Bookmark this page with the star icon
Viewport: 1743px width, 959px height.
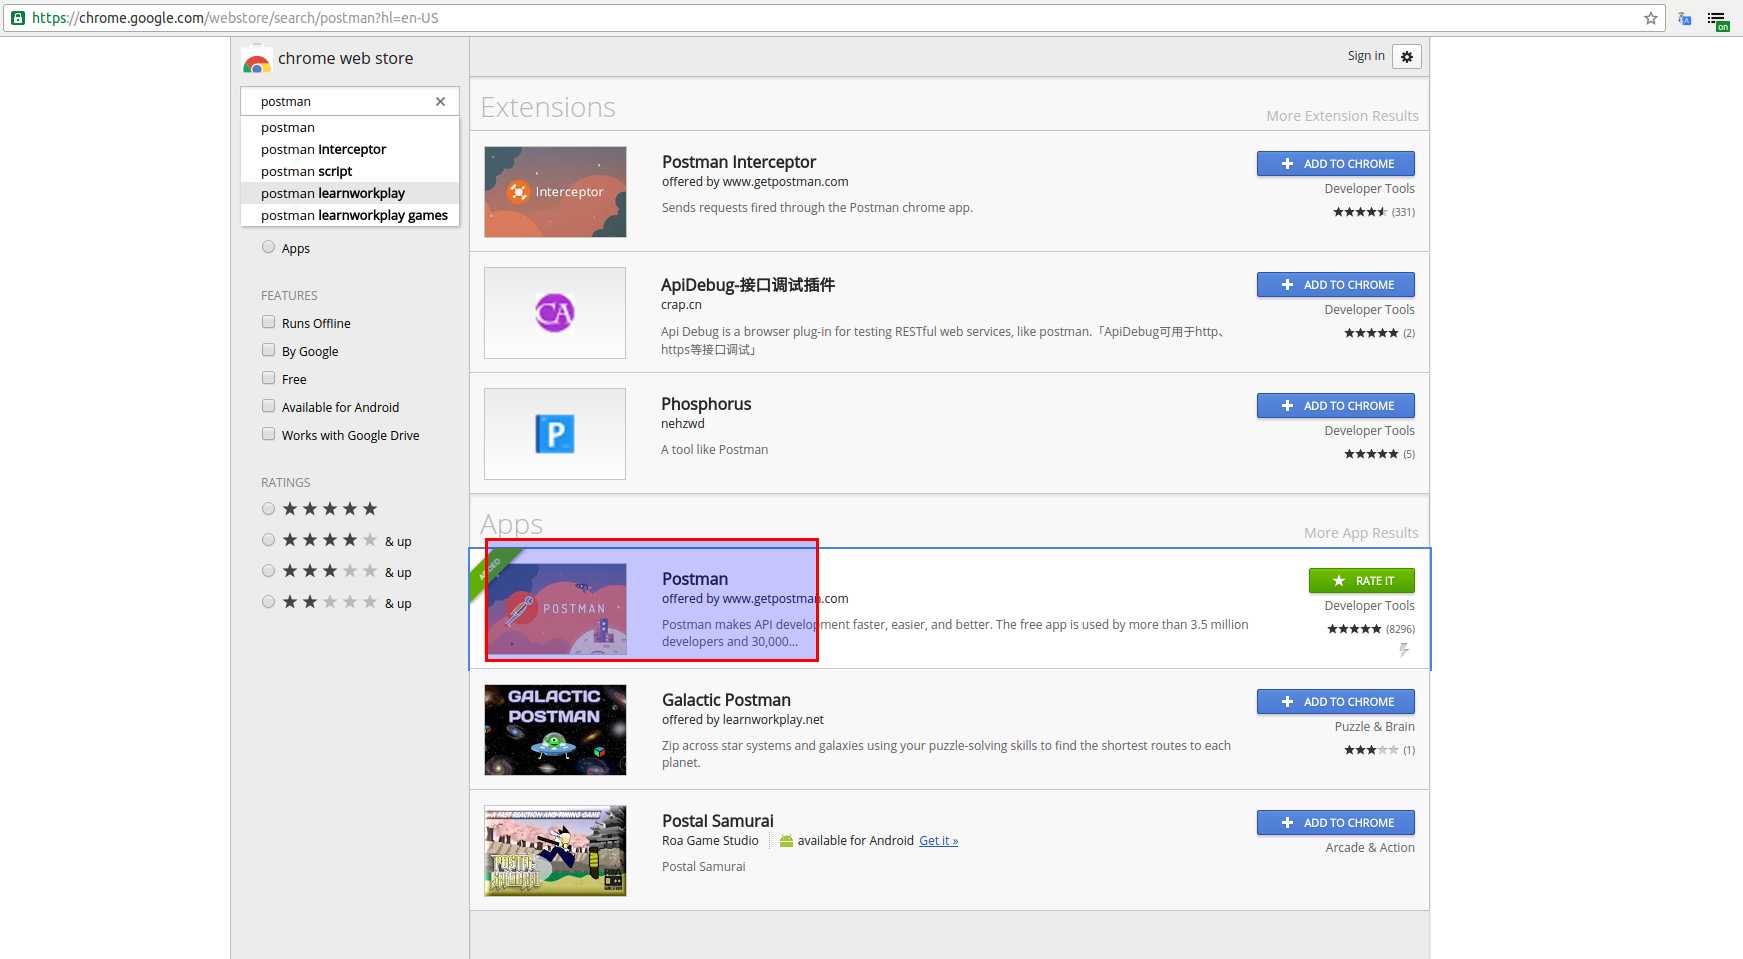[1651, 18]
